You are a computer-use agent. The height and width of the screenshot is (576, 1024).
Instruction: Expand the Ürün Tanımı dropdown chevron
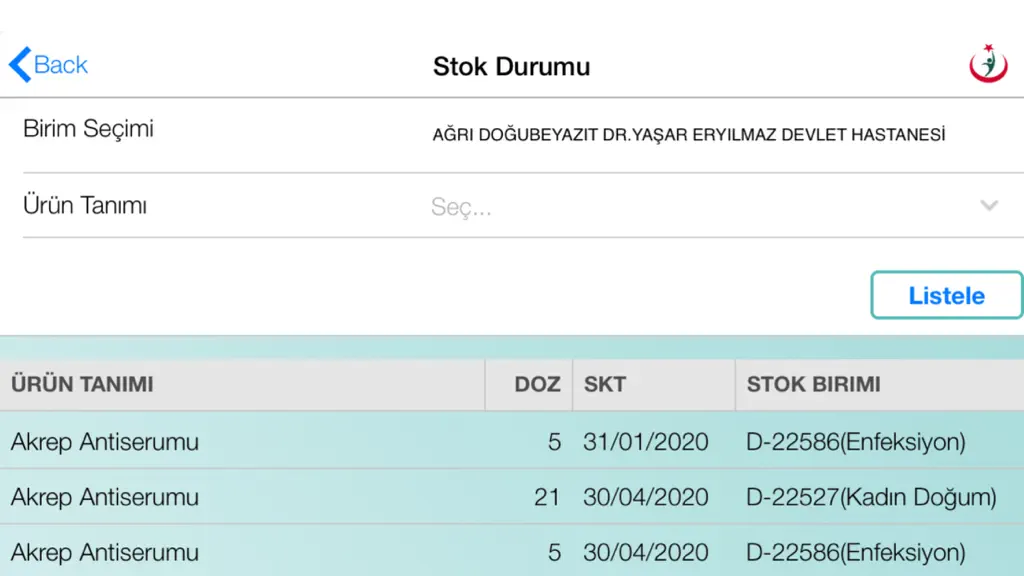click(x=989, y=206)
